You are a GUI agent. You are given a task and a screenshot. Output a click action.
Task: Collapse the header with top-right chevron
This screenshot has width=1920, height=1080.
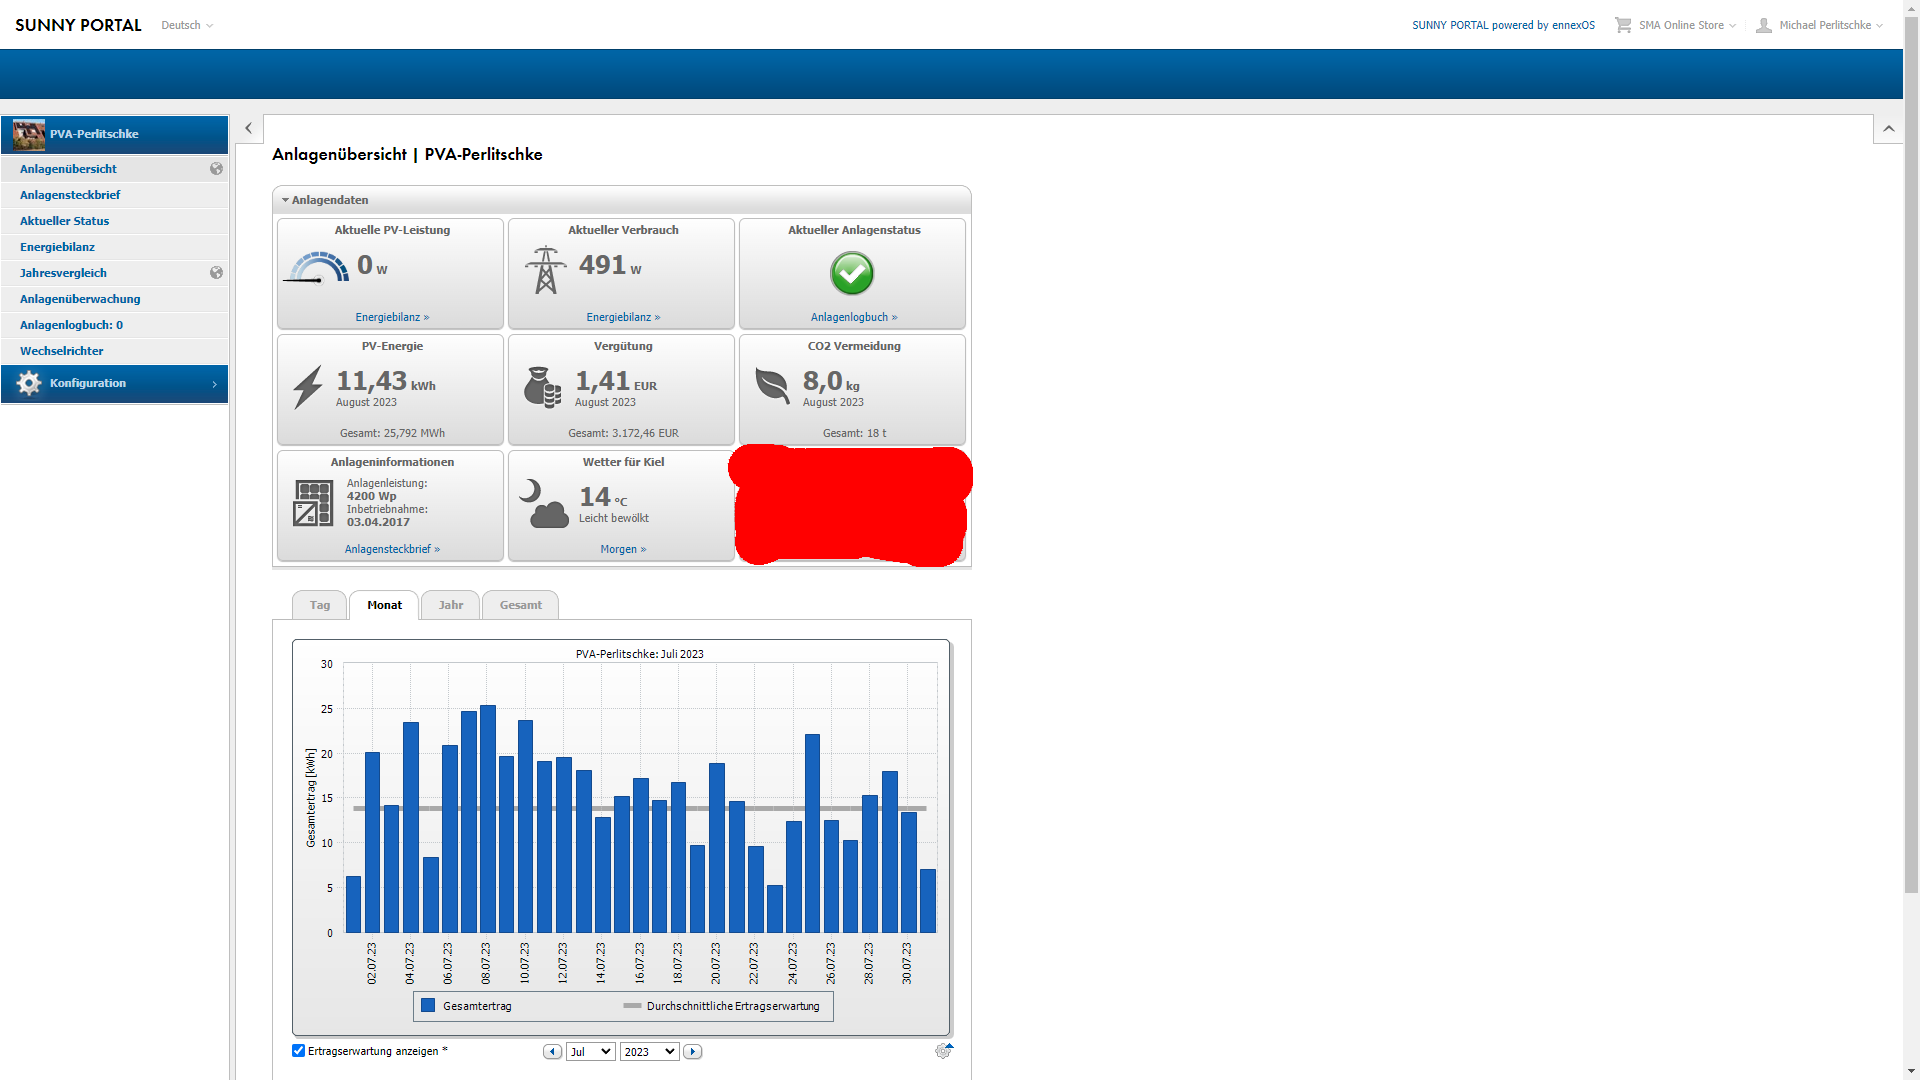1888,128
